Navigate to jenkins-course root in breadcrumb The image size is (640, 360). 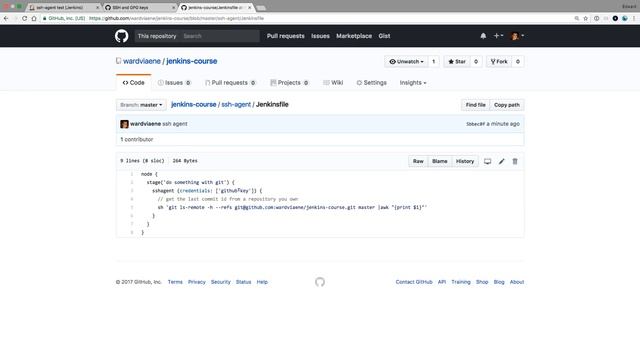click(193, 104)
